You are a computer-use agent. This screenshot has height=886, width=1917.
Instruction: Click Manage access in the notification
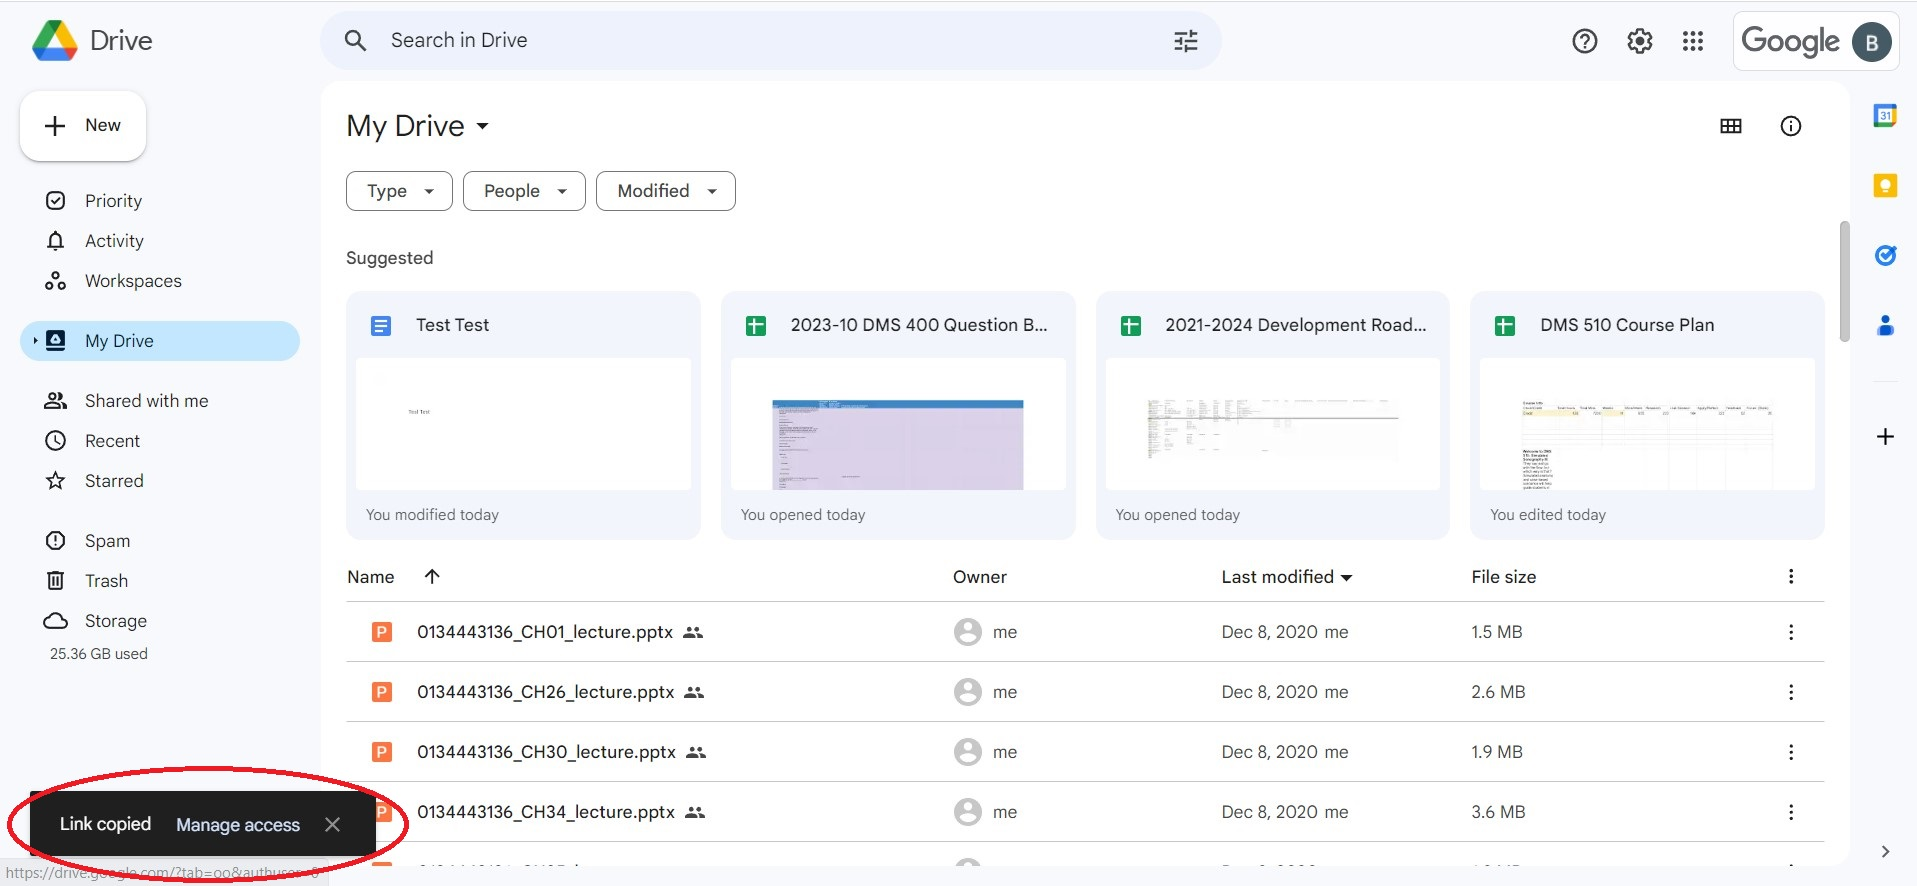pos(238,825)
